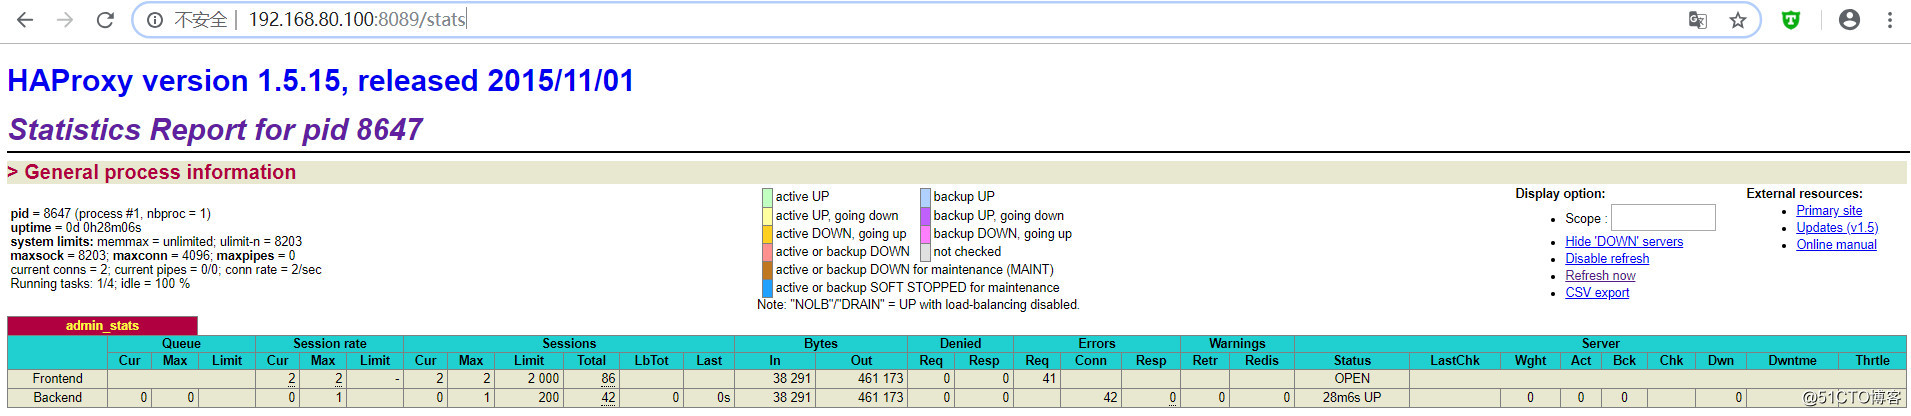Image resolution: width=1911 pixels, height=416 pixels.
Task: Click the SOFT STOPPED color swatch
Action: tap(767, 288)
